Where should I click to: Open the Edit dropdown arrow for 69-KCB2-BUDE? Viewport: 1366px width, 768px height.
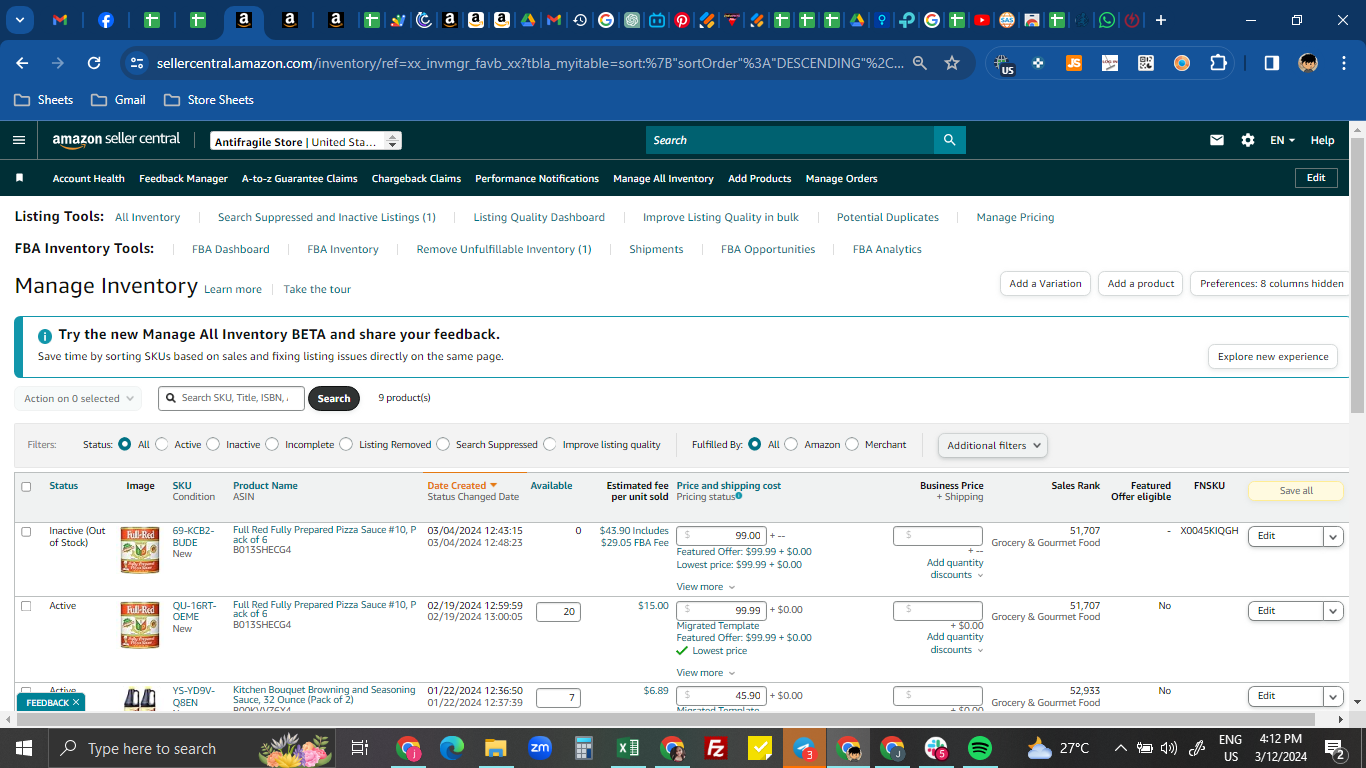[1333, 536]
